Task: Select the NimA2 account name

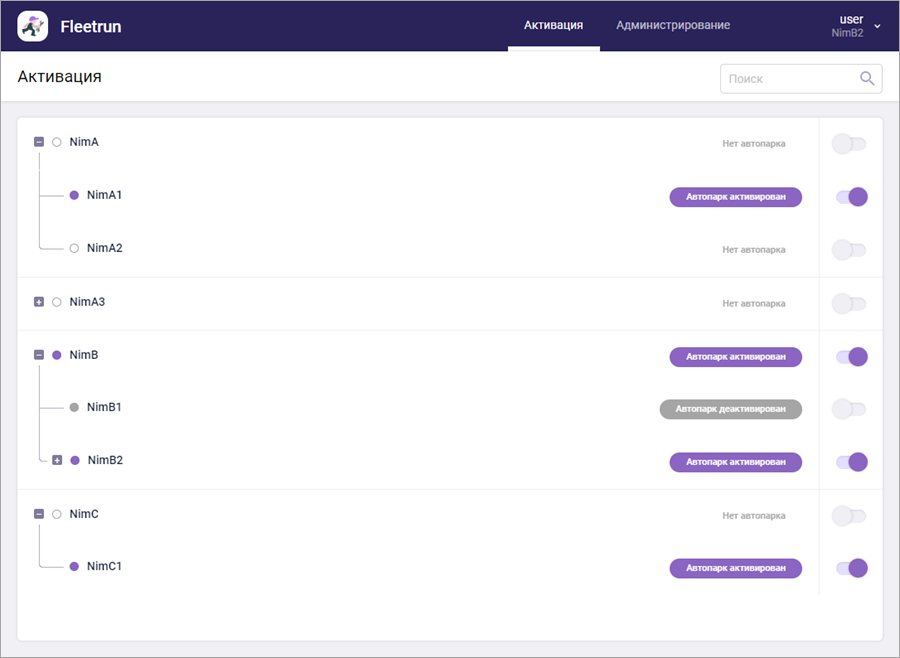Action: coord(104,248)
